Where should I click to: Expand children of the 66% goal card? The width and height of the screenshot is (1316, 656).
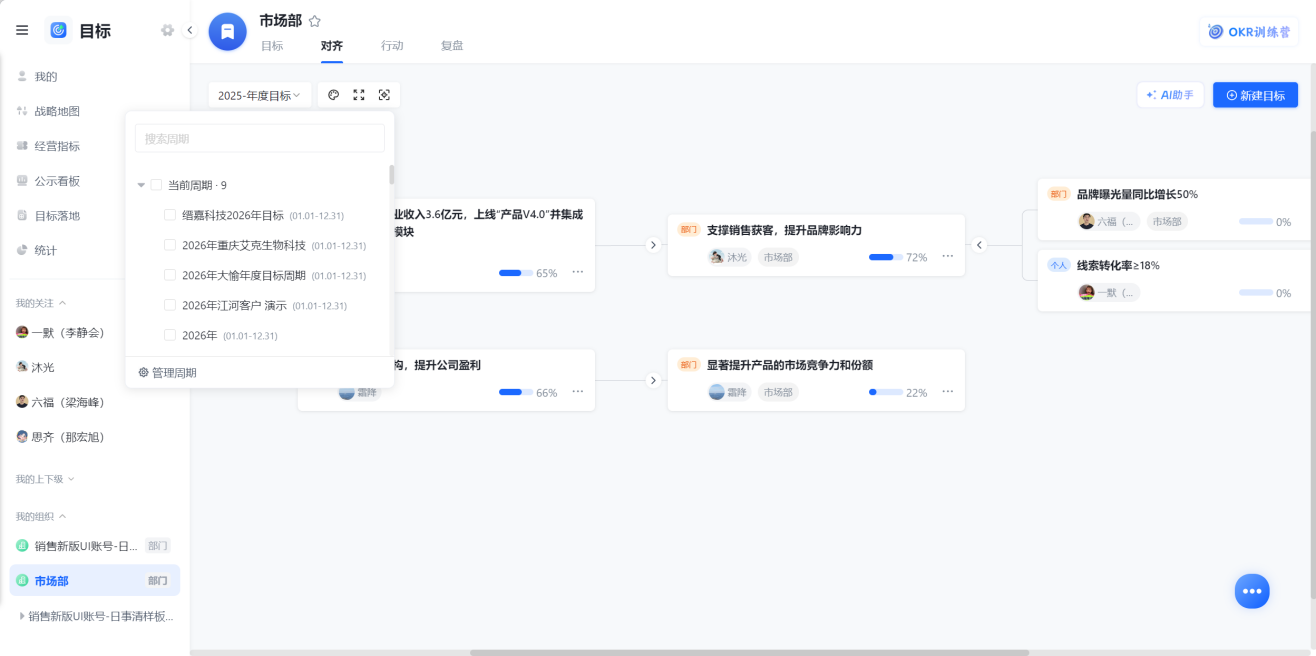point(653,380)
